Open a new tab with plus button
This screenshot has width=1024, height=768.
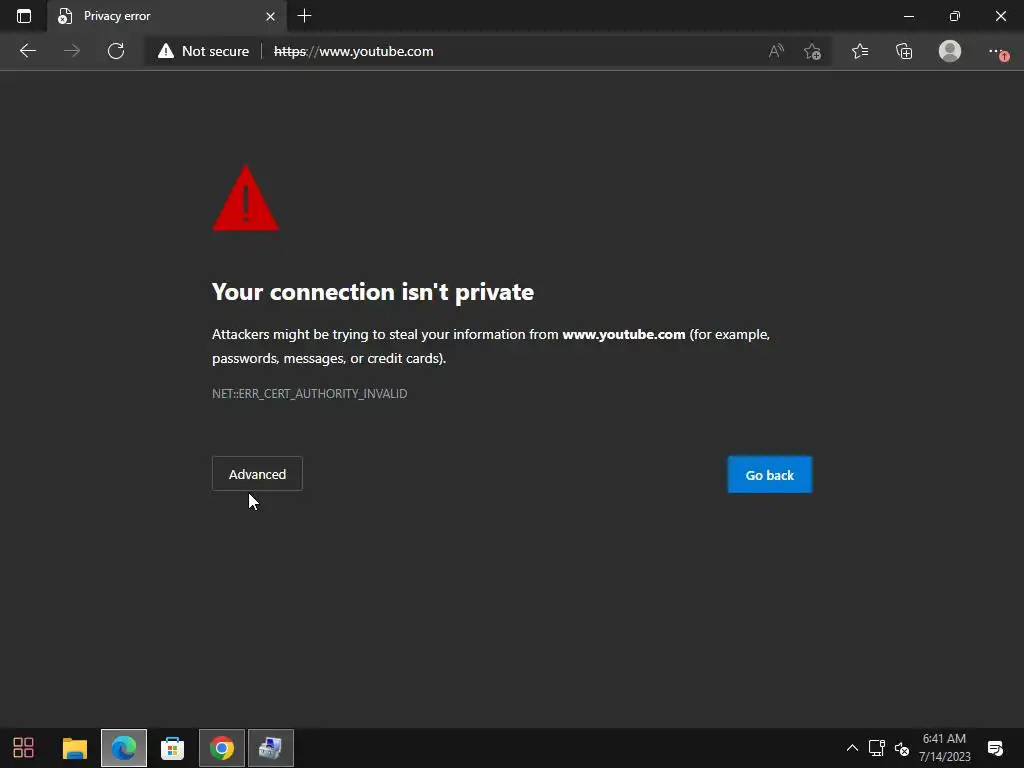[304, 16]
